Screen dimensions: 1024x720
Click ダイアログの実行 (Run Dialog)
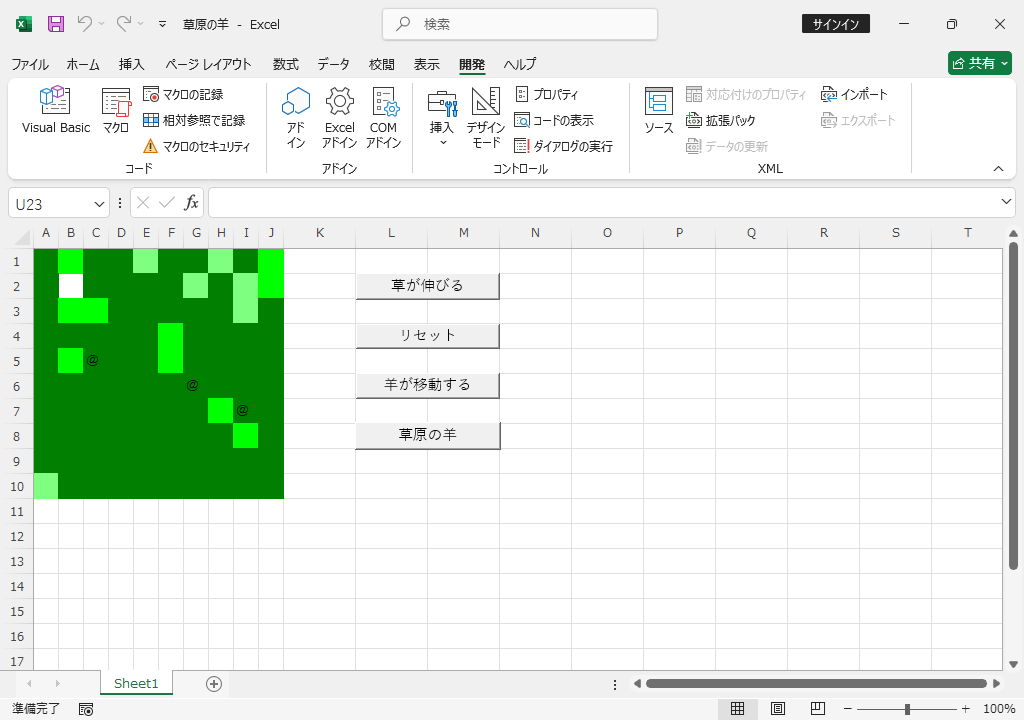click(564, 146)
